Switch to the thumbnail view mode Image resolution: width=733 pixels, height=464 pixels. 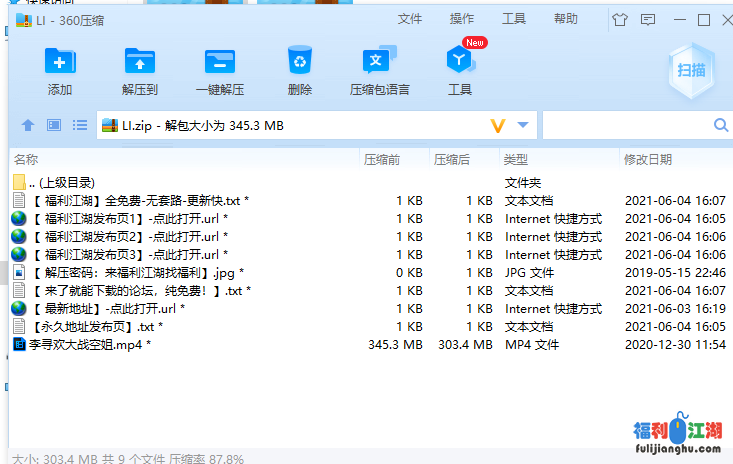tap(54, 126)
